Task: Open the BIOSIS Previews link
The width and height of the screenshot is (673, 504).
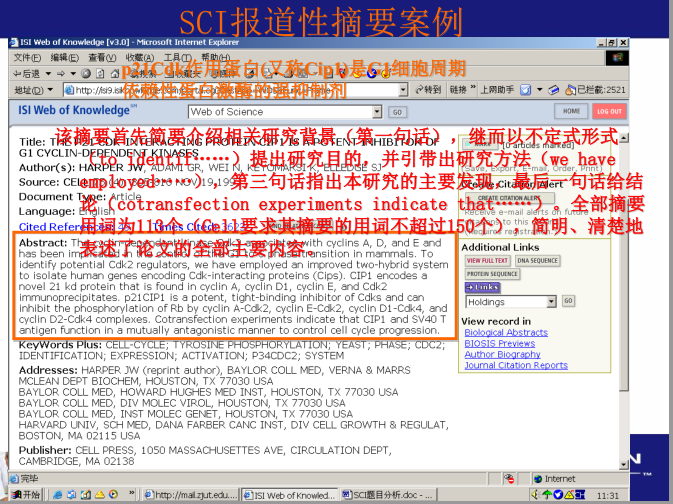Action: pos(500,343)
